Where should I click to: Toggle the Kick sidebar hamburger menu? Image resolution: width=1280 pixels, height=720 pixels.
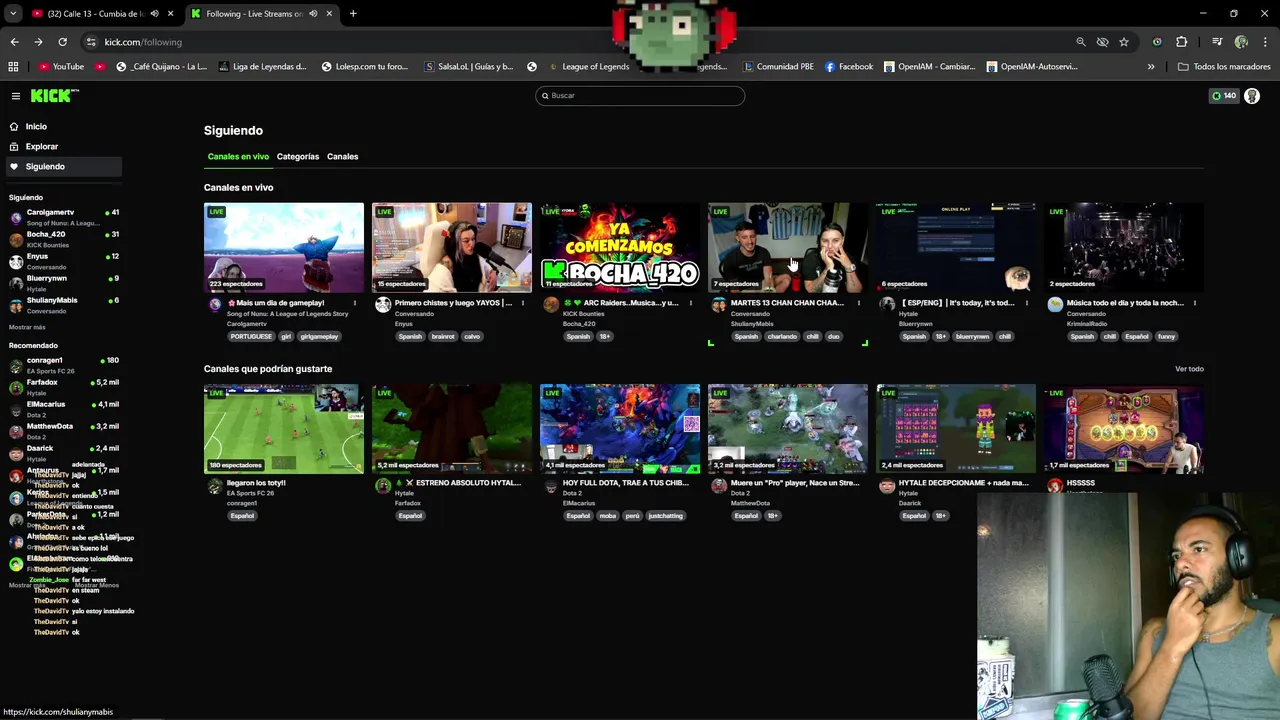coord(16,96)
